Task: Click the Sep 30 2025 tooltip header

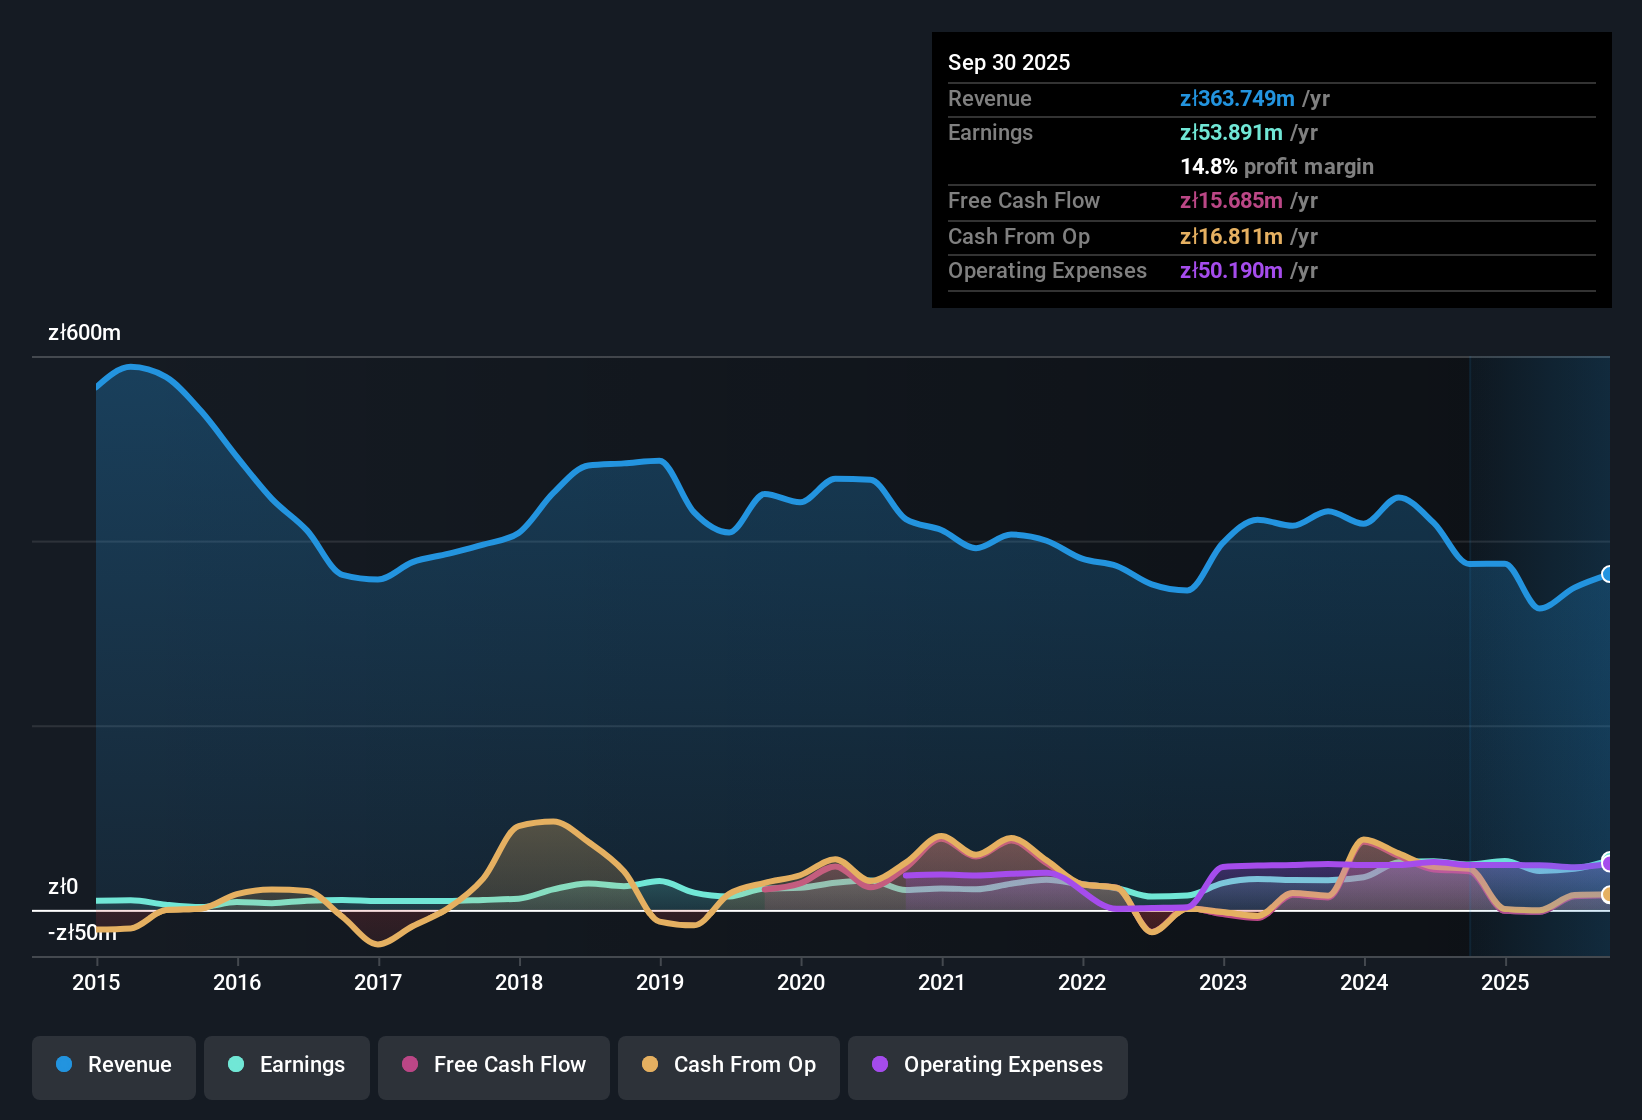Action: tap(1009, 62)
